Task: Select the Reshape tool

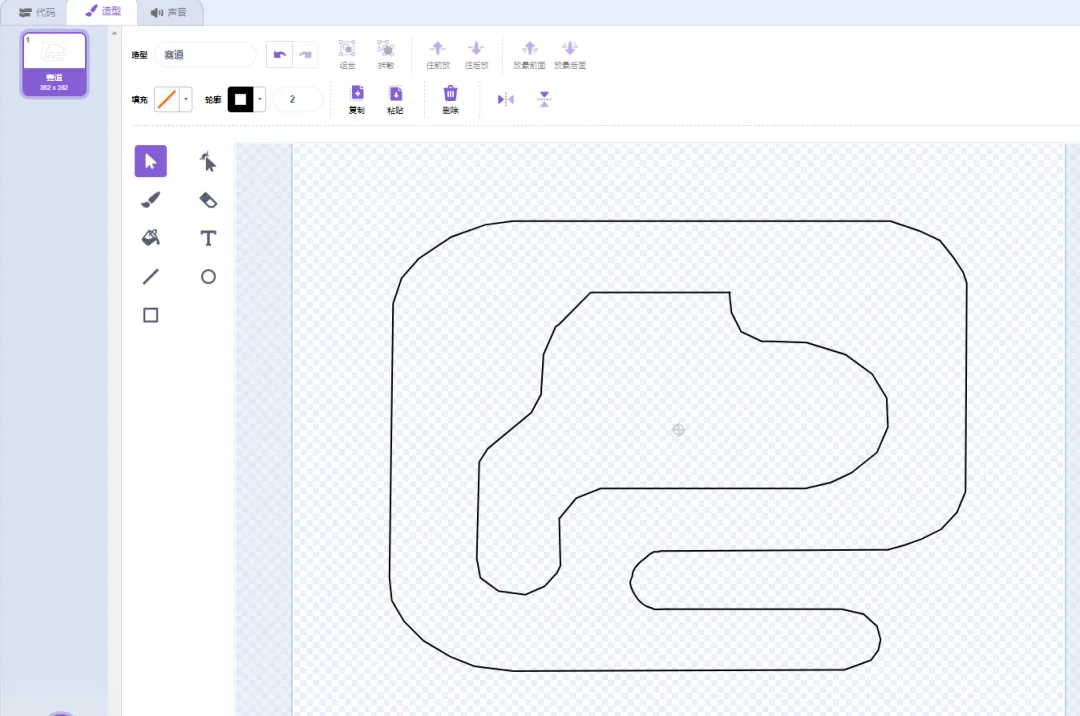Action: point(208,161)
